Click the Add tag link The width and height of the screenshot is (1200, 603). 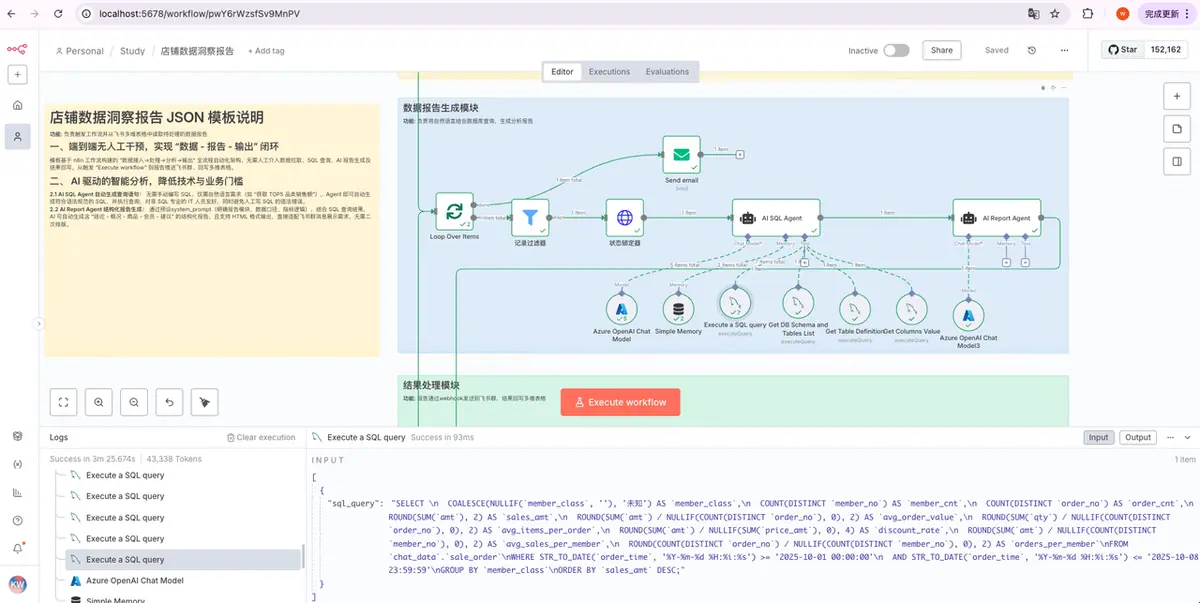point(266,51)
